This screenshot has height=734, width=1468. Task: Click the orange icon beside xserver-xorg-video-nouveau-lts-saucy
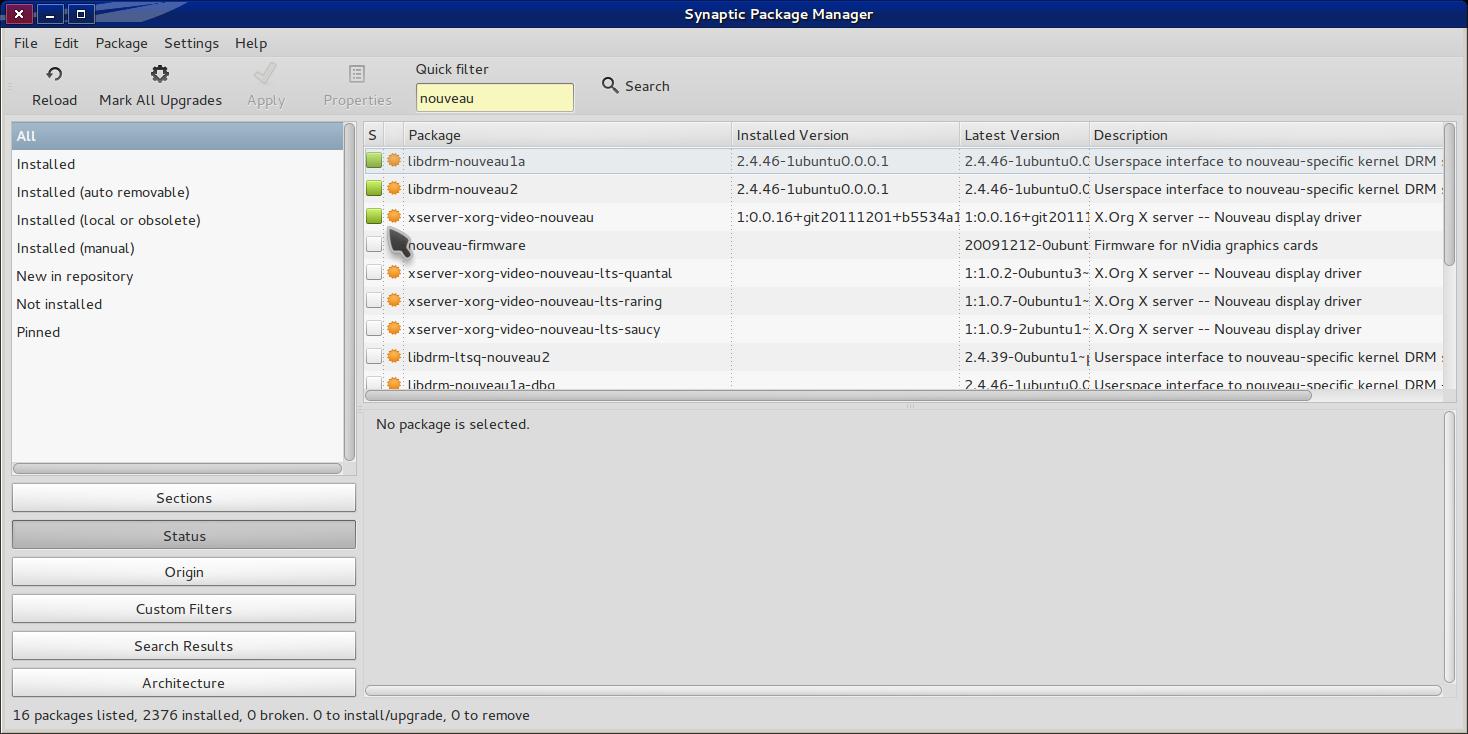click(394, 329)
